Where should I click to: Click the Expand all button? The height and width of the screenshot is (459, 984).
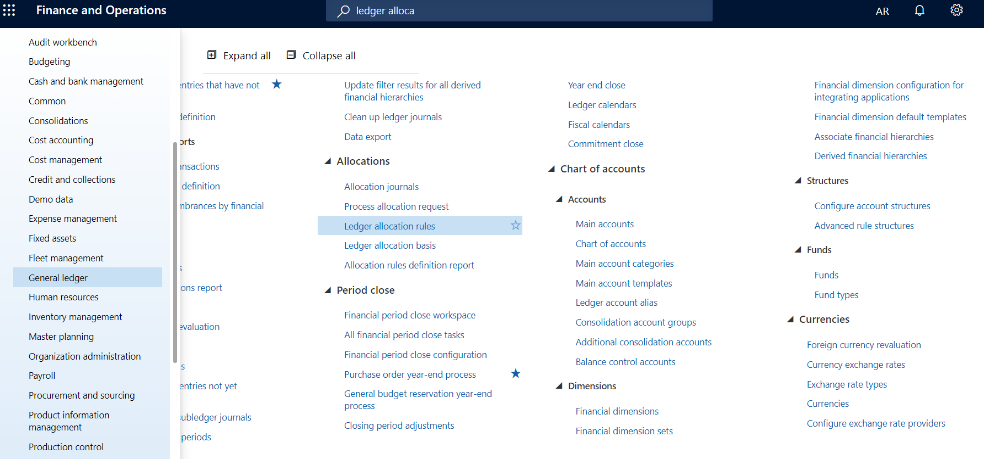[x=238, y=55]
